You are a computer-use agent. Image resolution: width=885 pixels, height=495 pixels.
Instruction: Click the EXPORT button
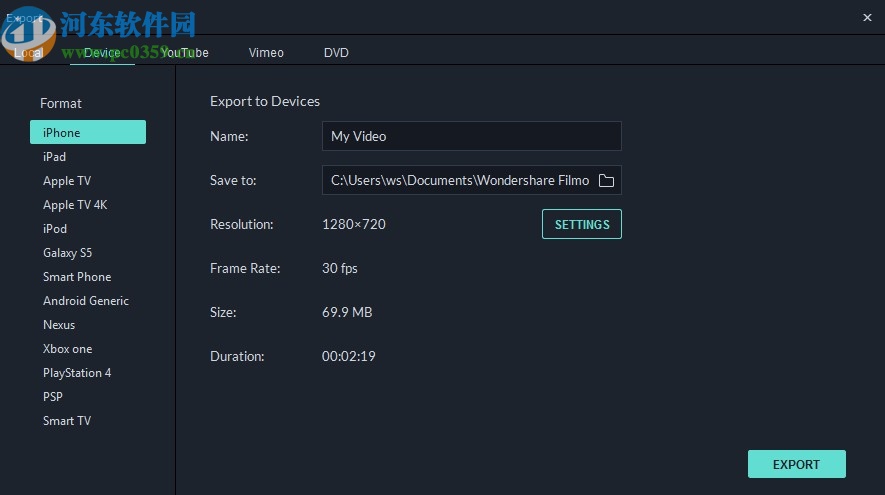click(796, 464)
